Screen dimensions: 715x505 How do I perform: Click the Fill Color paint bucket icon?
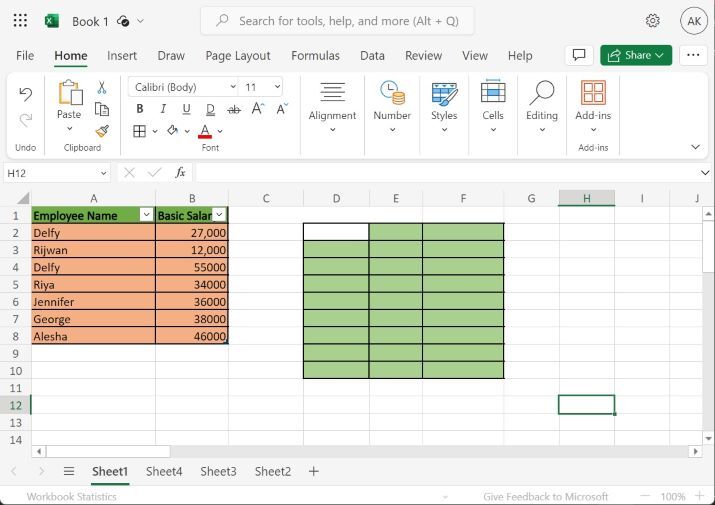click(x=172, y=131)
